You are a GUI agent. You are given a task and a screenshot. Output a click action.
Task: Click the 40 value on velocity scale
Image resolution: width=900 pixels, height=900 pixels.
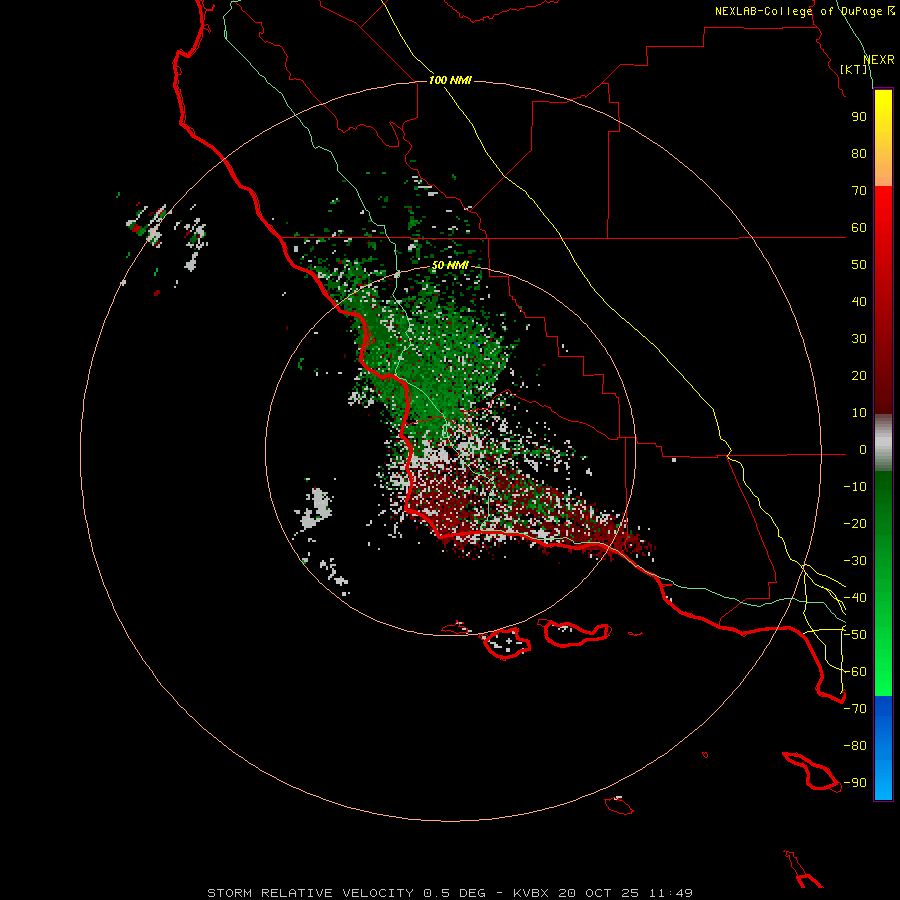(859, 302)
